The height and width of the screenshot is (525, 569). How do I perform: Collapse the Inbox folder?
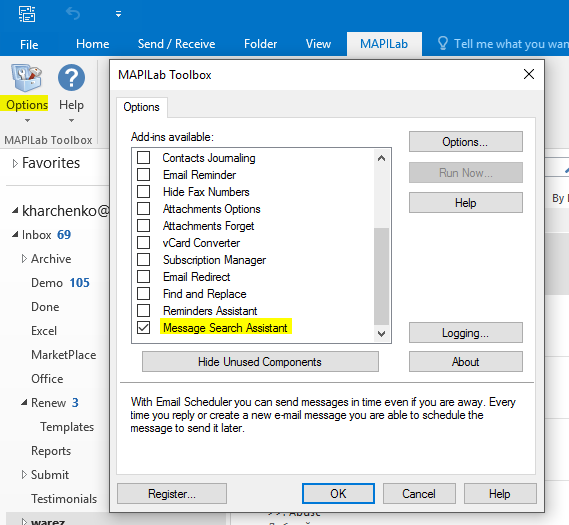(15, 235)
